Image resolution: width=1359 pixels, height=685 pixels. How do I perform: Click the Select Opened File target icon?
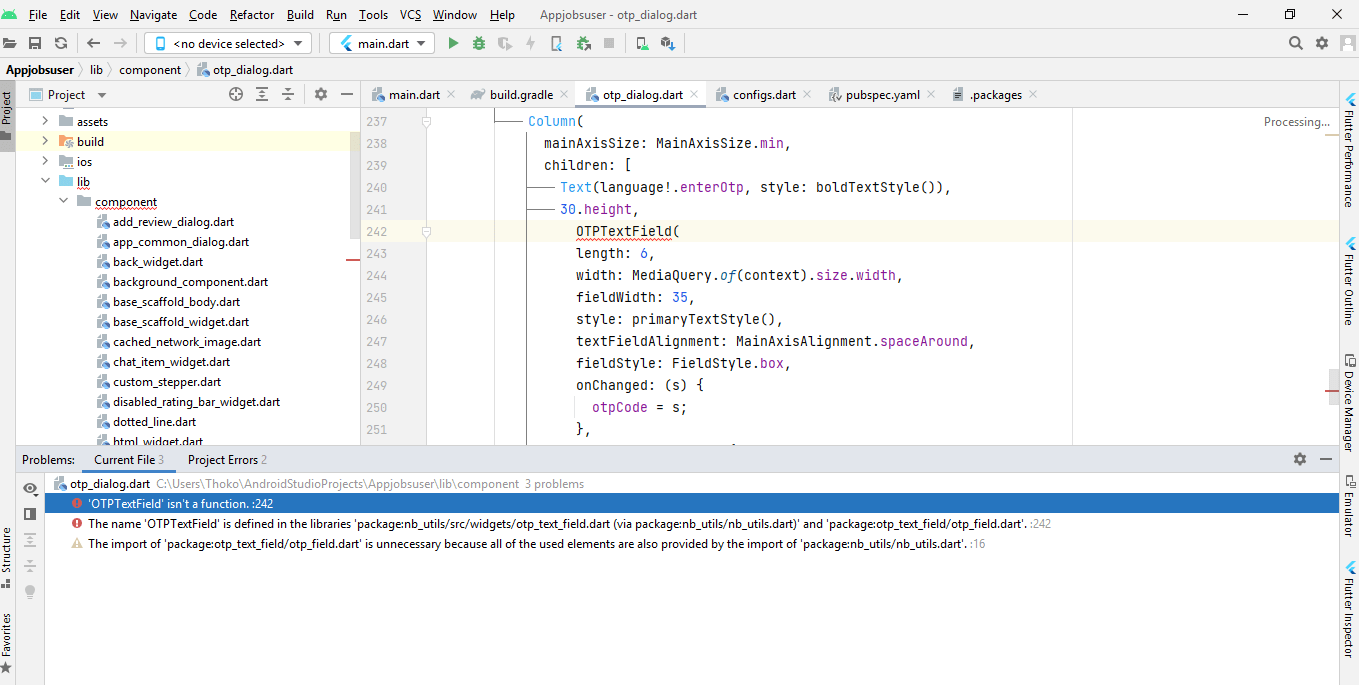click(x=236, y=94)
